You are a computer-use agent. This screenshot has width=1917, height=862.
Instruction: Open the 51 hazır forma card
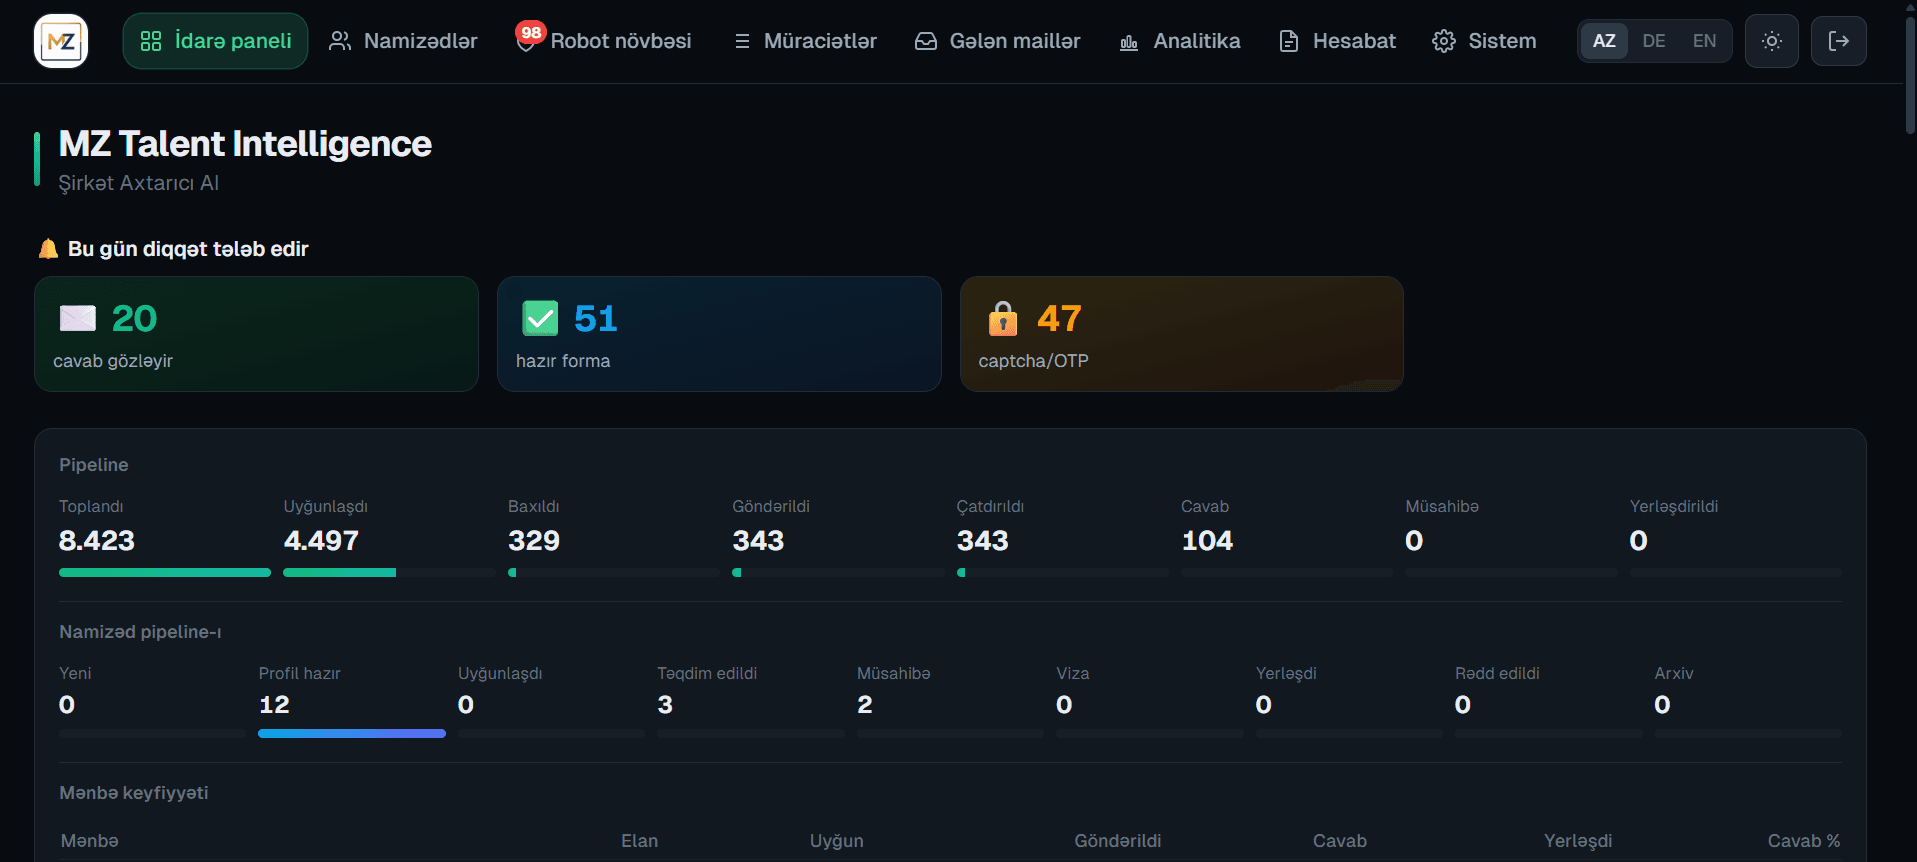(719, 334)
